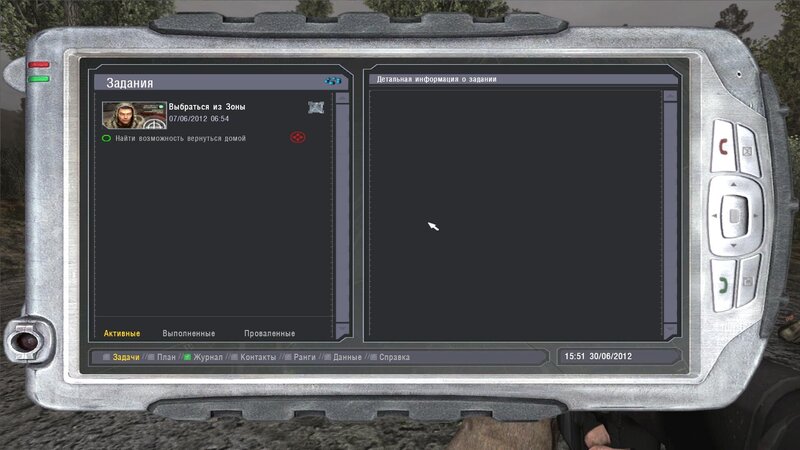Open the Журнал tab
The width and height of the screenshot is (800, 450).
point(208,357)
